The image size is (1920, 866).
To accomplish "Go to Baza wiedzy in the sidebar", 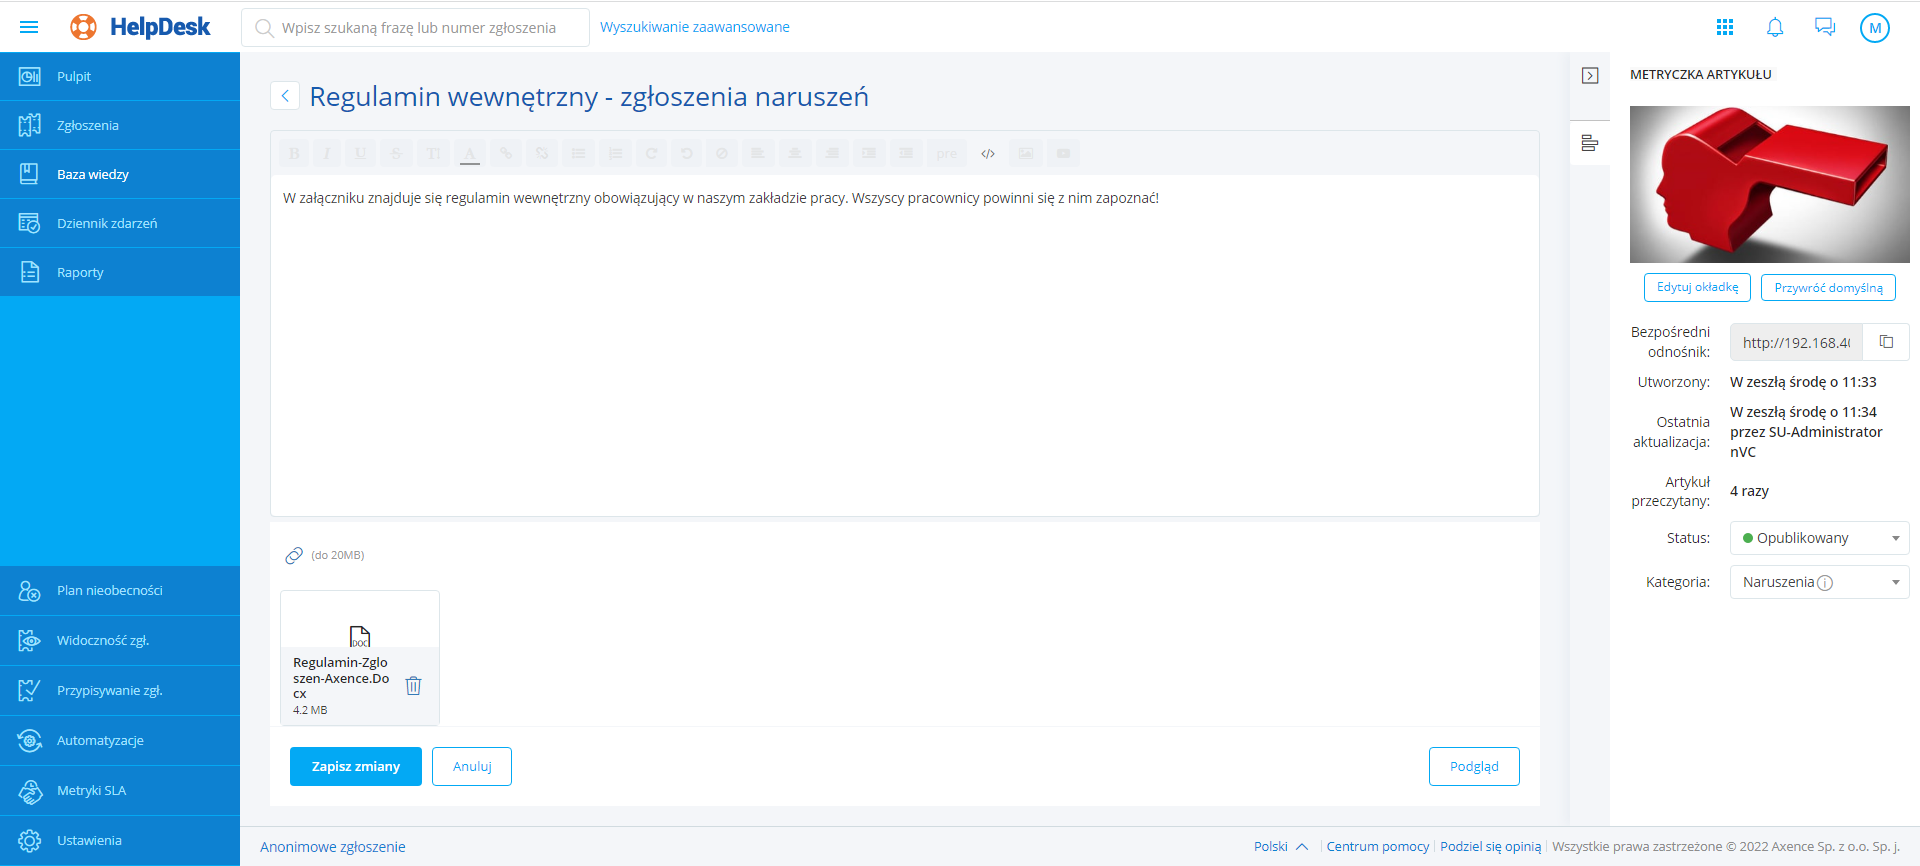I will tap(93, 175).
